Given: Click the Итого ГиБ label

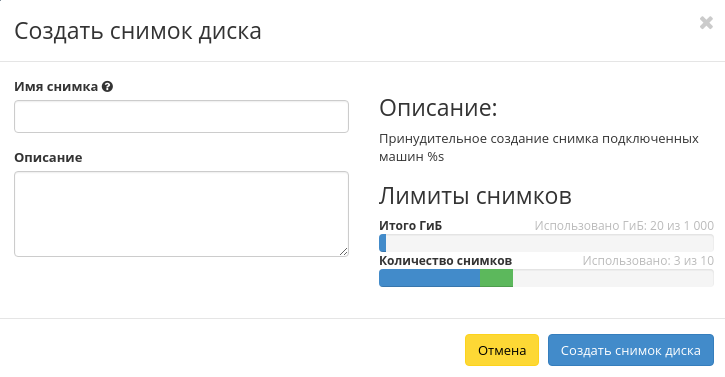Looking at the screenshot, I should 411,226.
